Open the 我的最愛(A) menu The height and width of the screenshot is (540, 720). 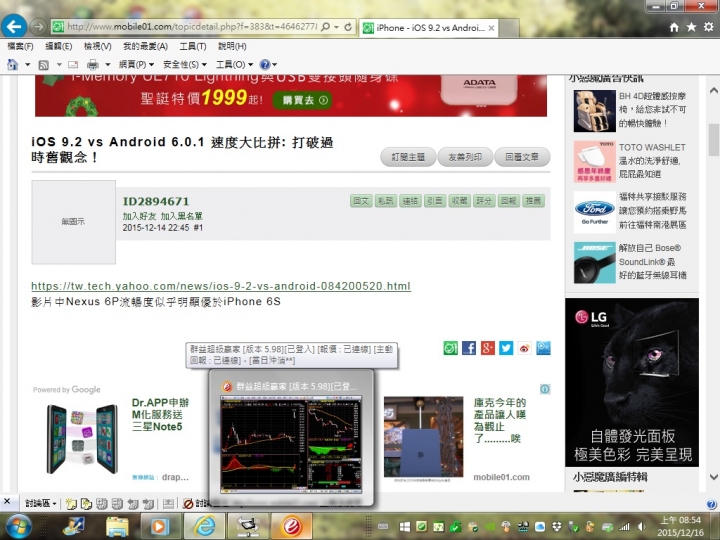point(145,46)
